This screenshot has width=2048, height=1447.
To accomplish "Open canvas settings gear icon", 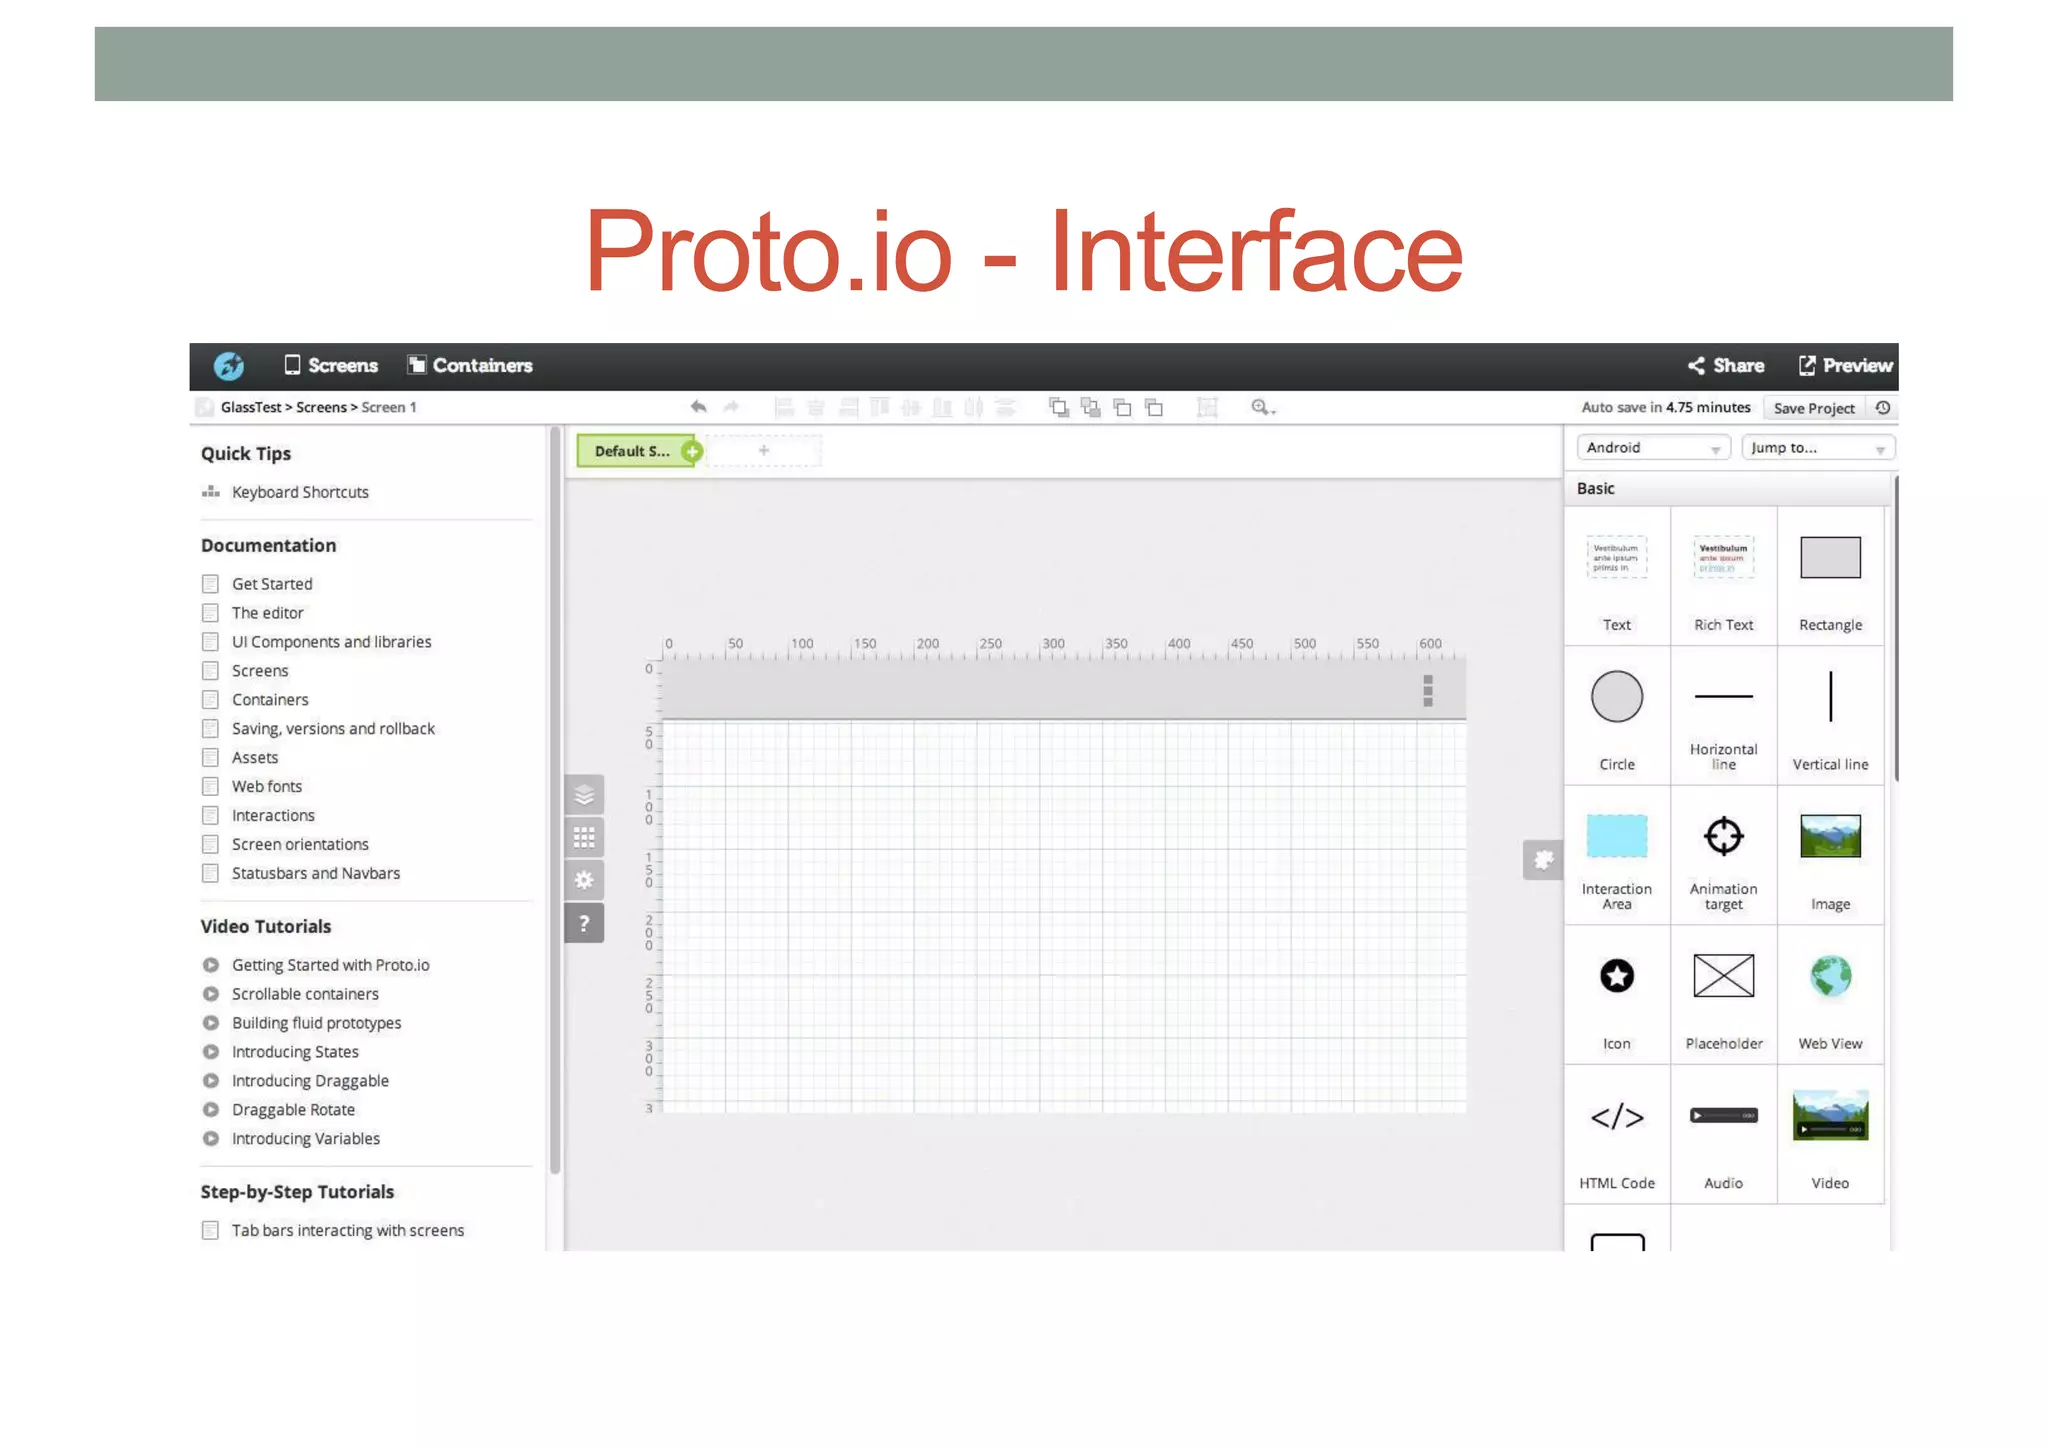I will 584,881.
